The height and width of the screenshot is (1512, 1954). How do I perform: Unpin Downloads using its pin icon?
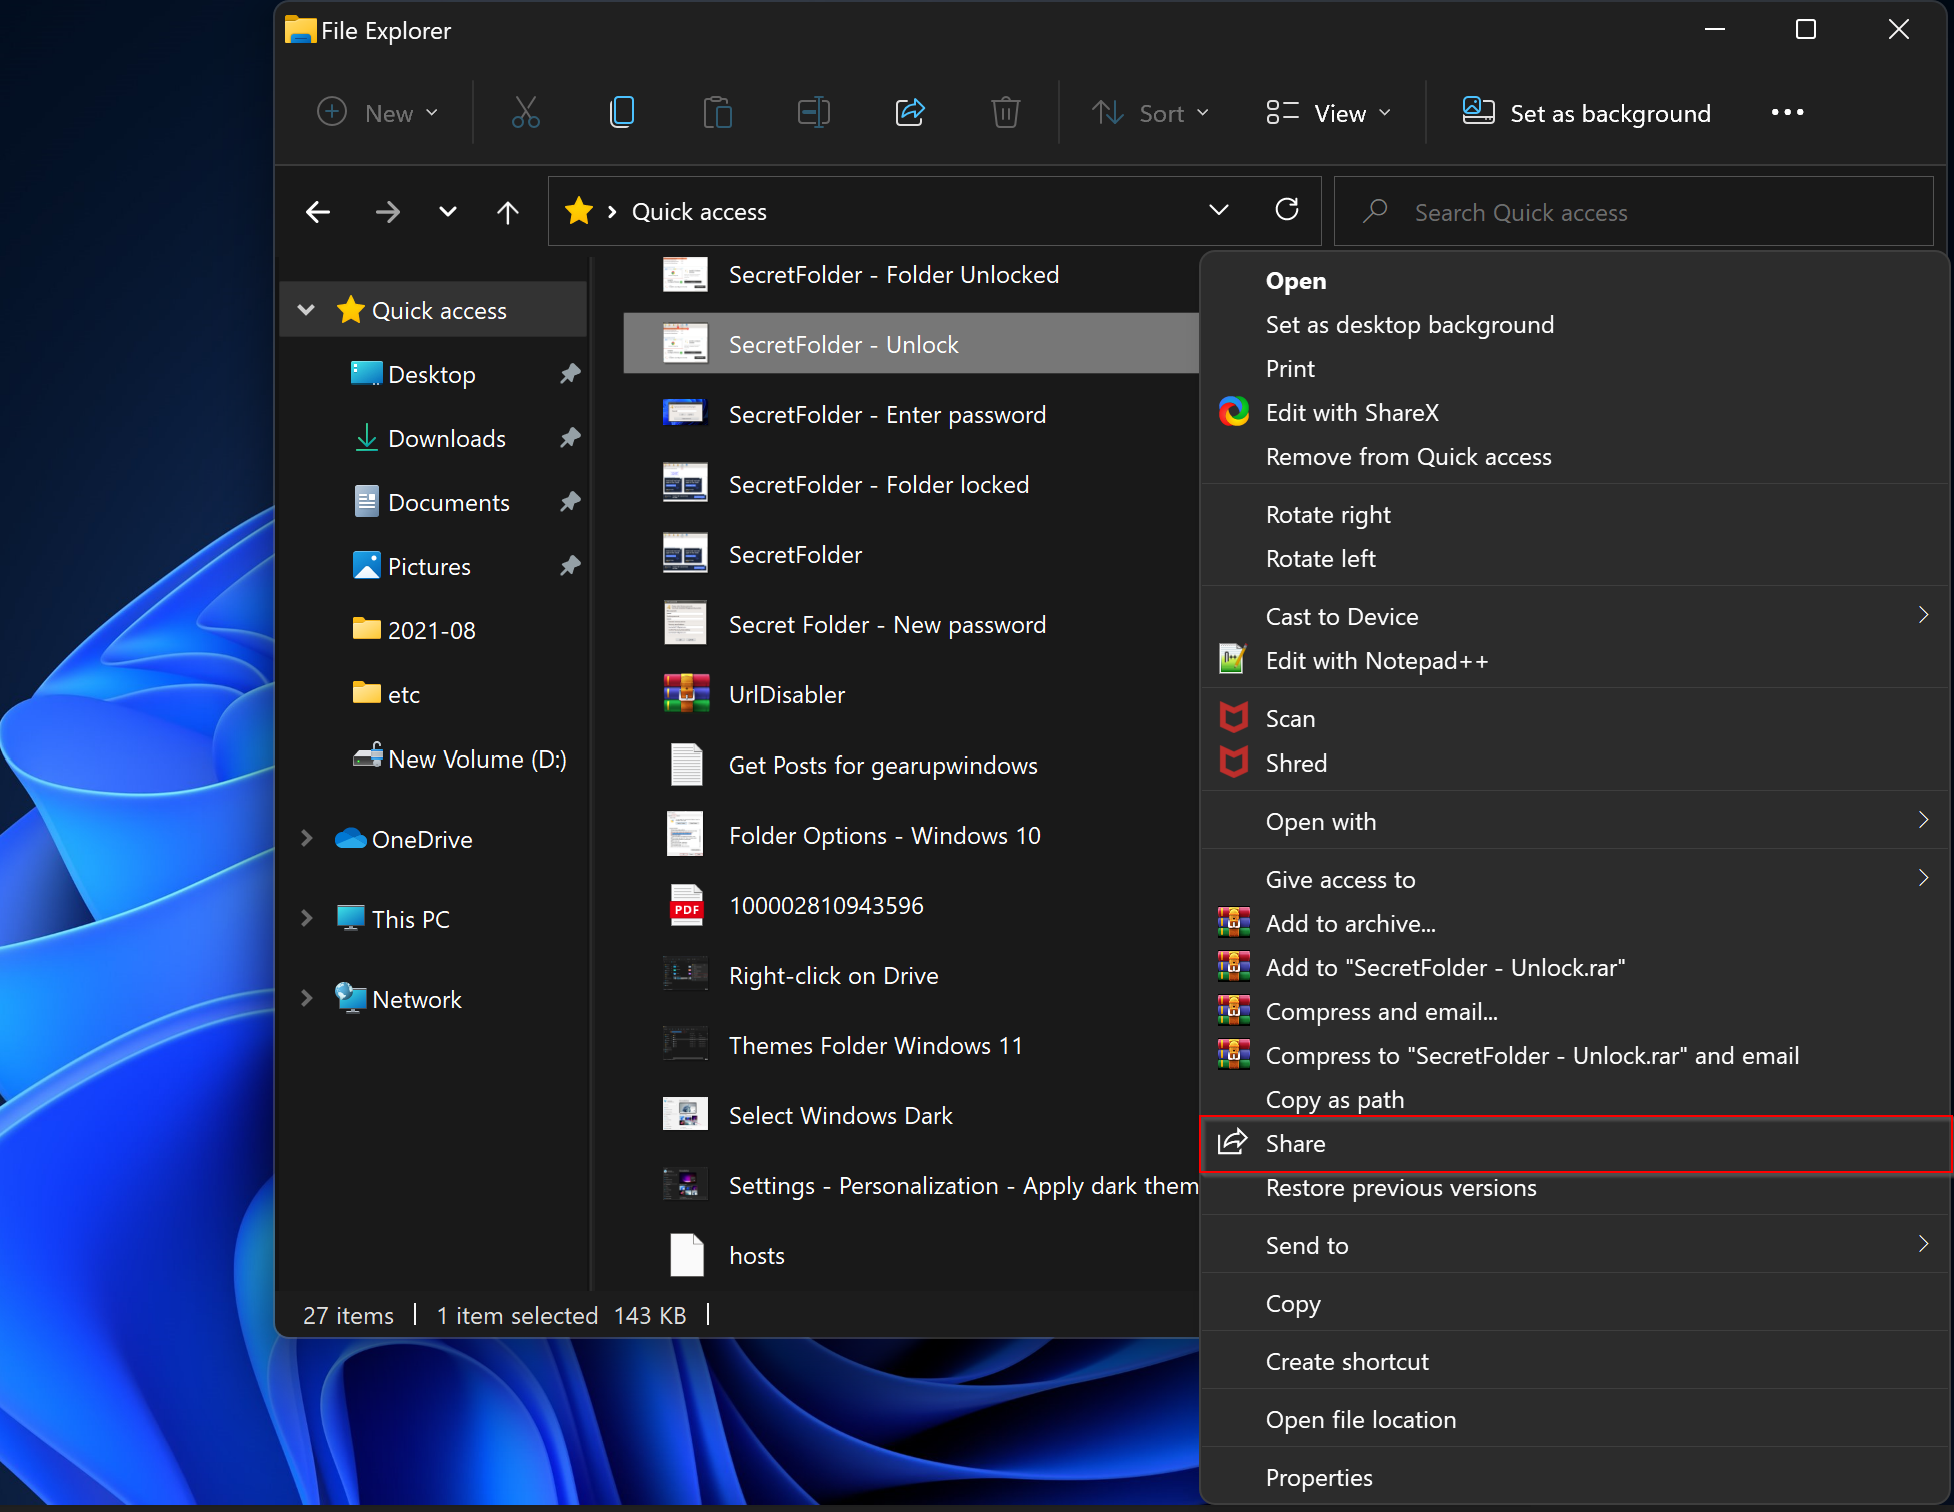click(x=570, y=438)
